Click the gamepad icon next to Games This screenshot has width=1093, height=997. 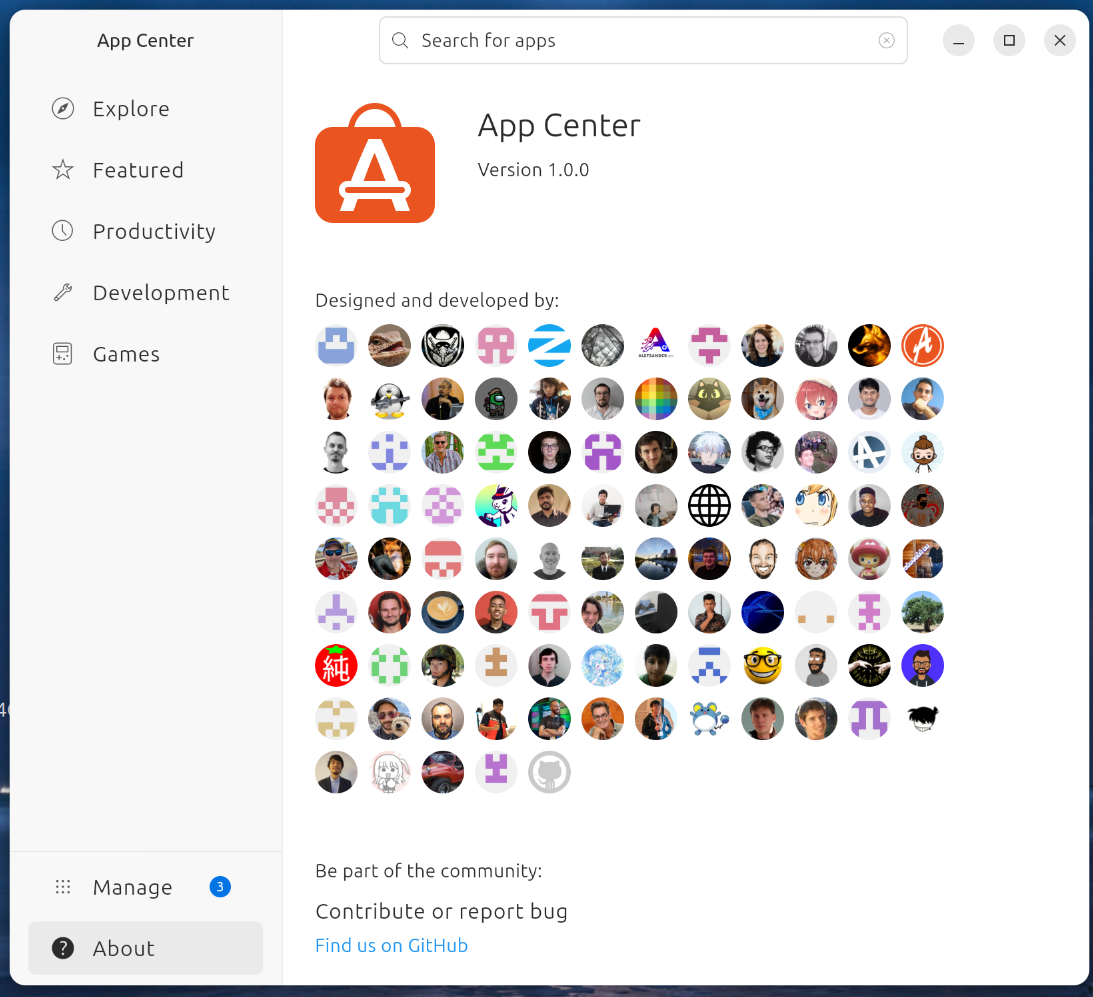(62, 353)
